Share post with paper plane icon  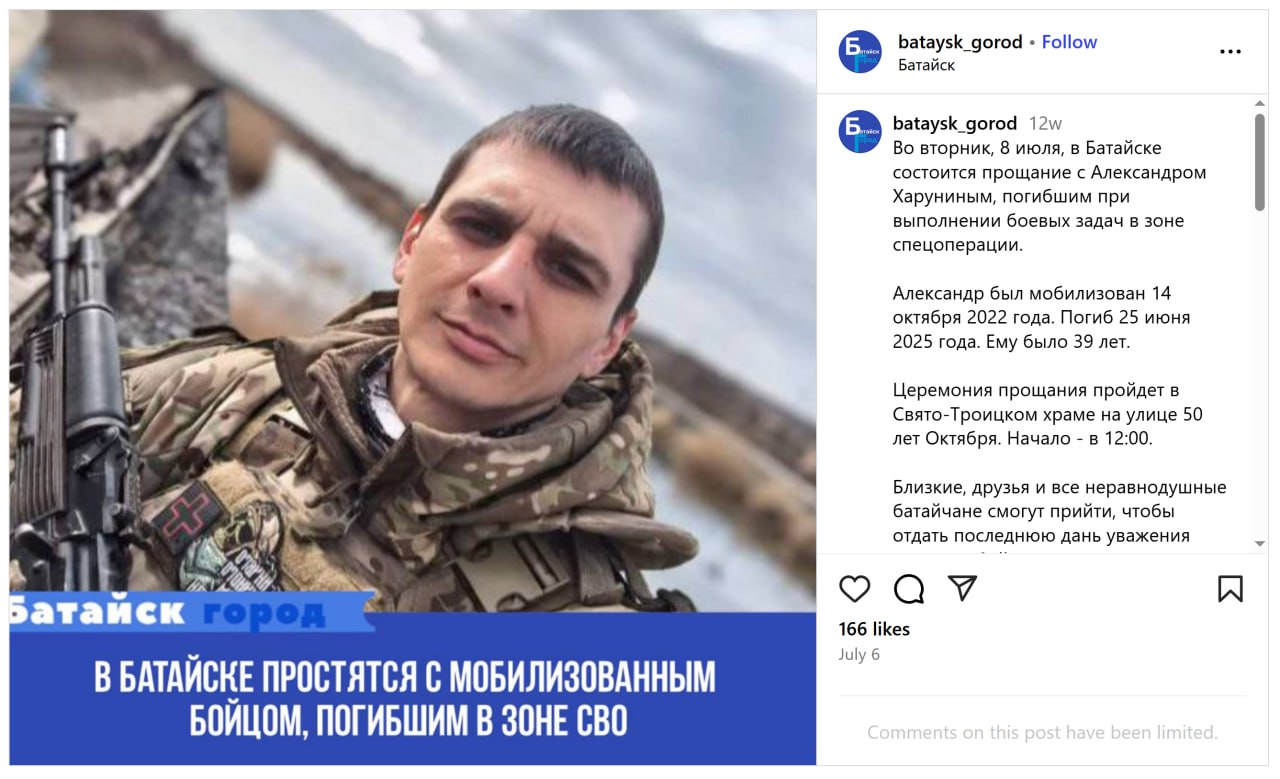tap(962, 588)
